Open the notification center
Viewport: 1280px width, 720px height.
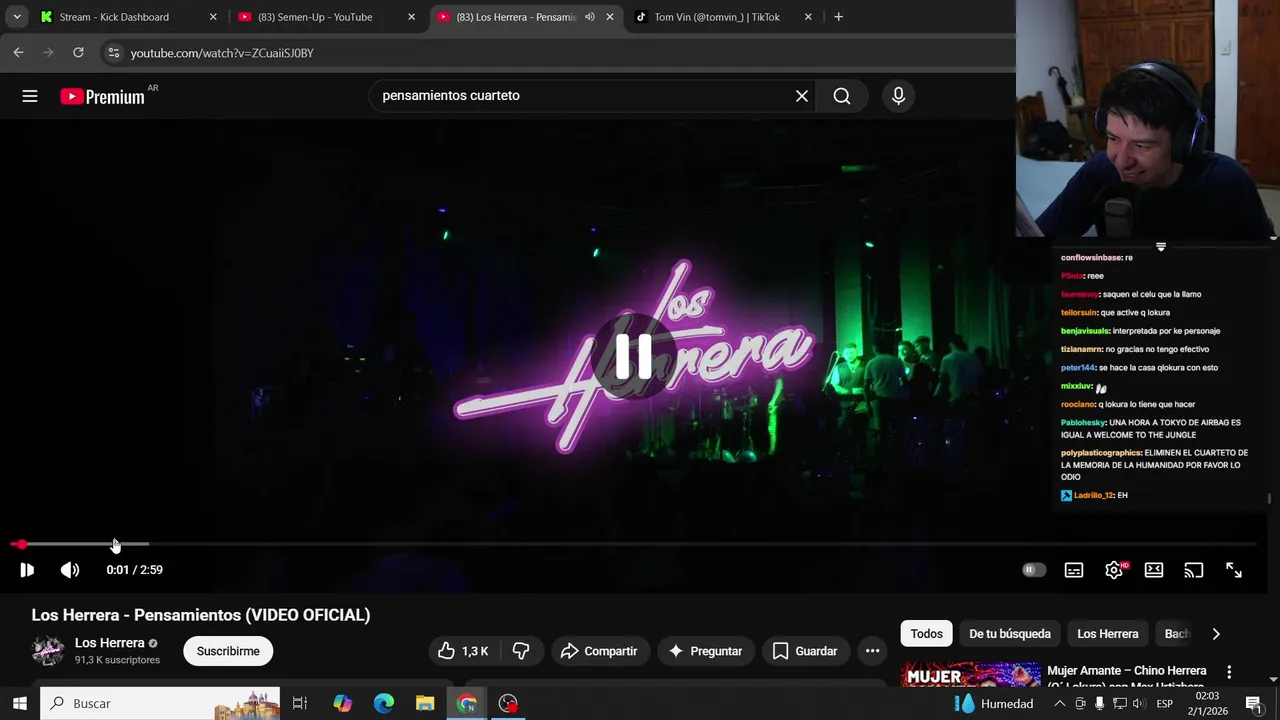1253,704
